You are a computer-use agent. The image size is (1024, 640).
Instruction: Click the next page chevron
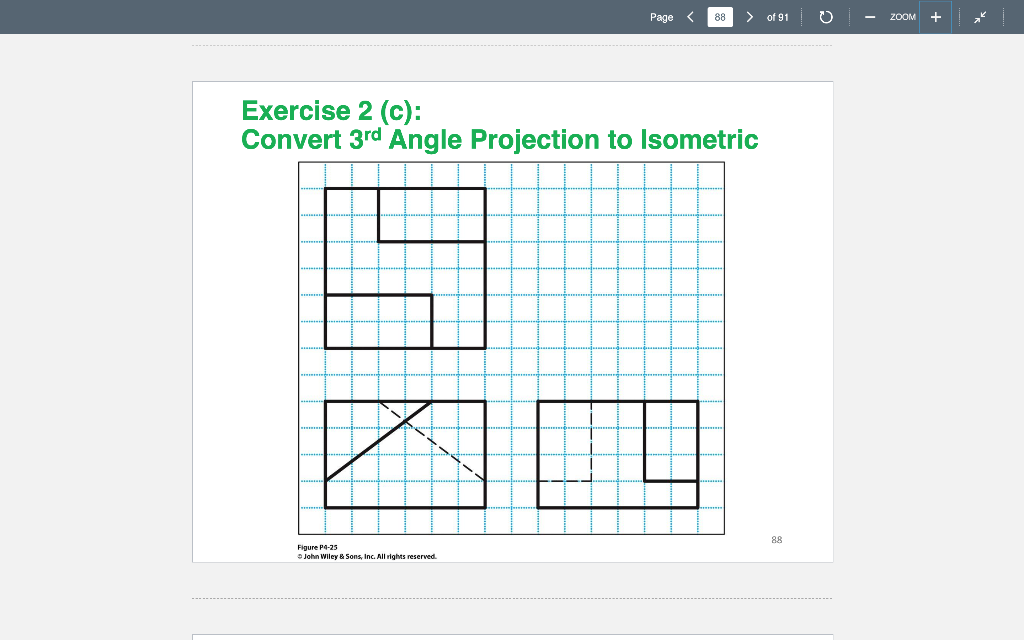tap(749, 16)
